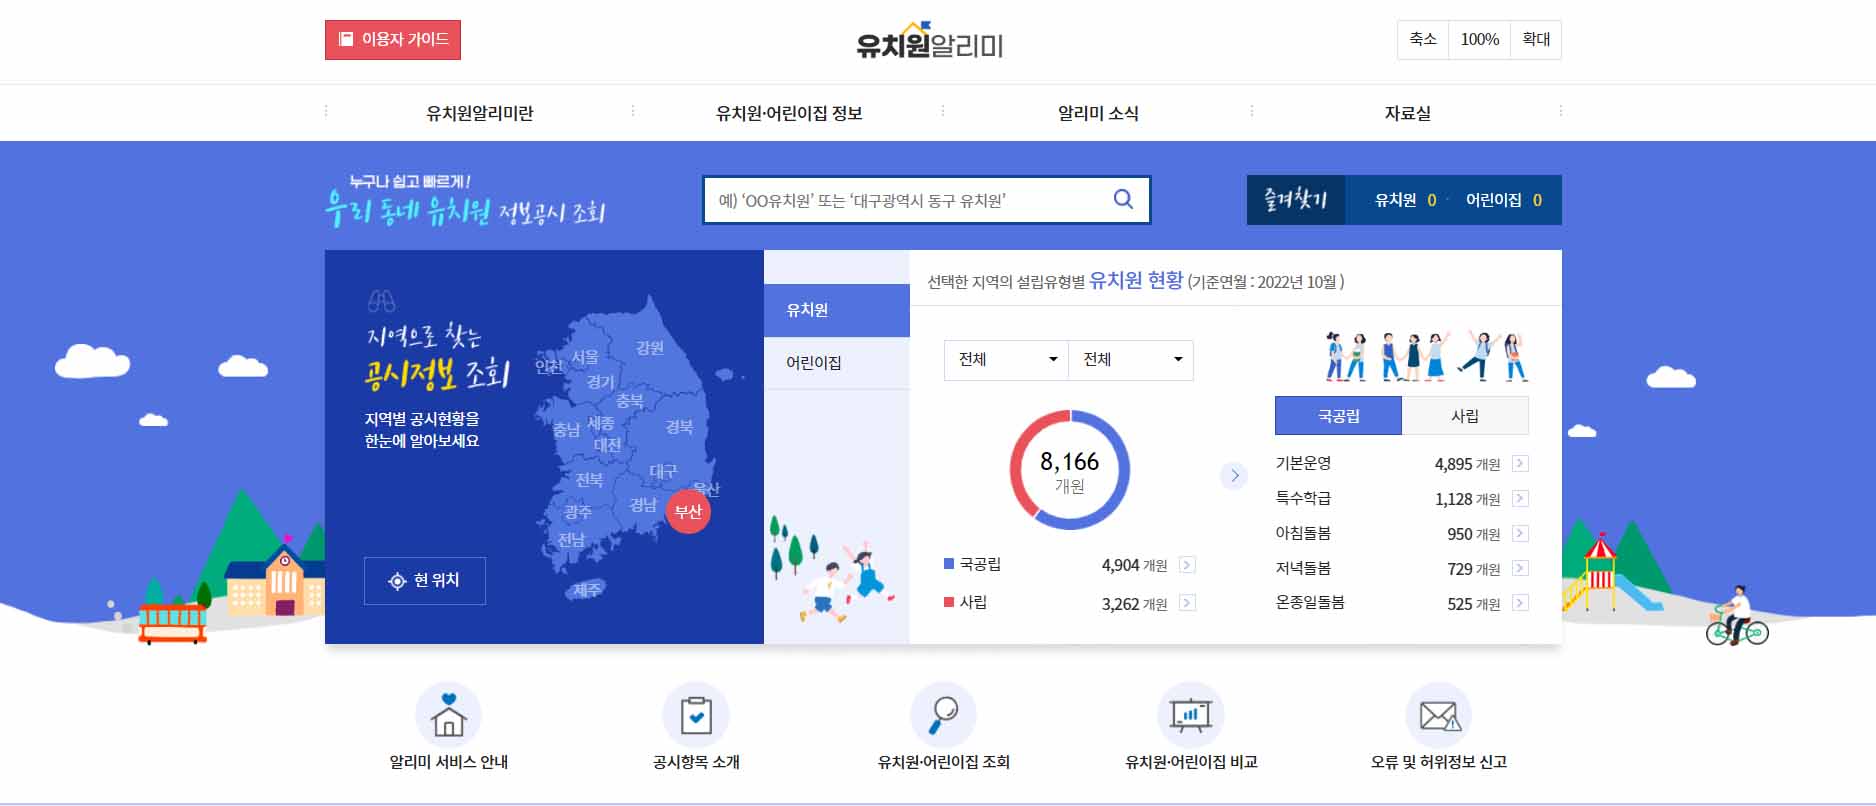Open 오류 및 허위정보 신고 envelope icon
The image size is (1876, 806).
(x=1439, y=715)
